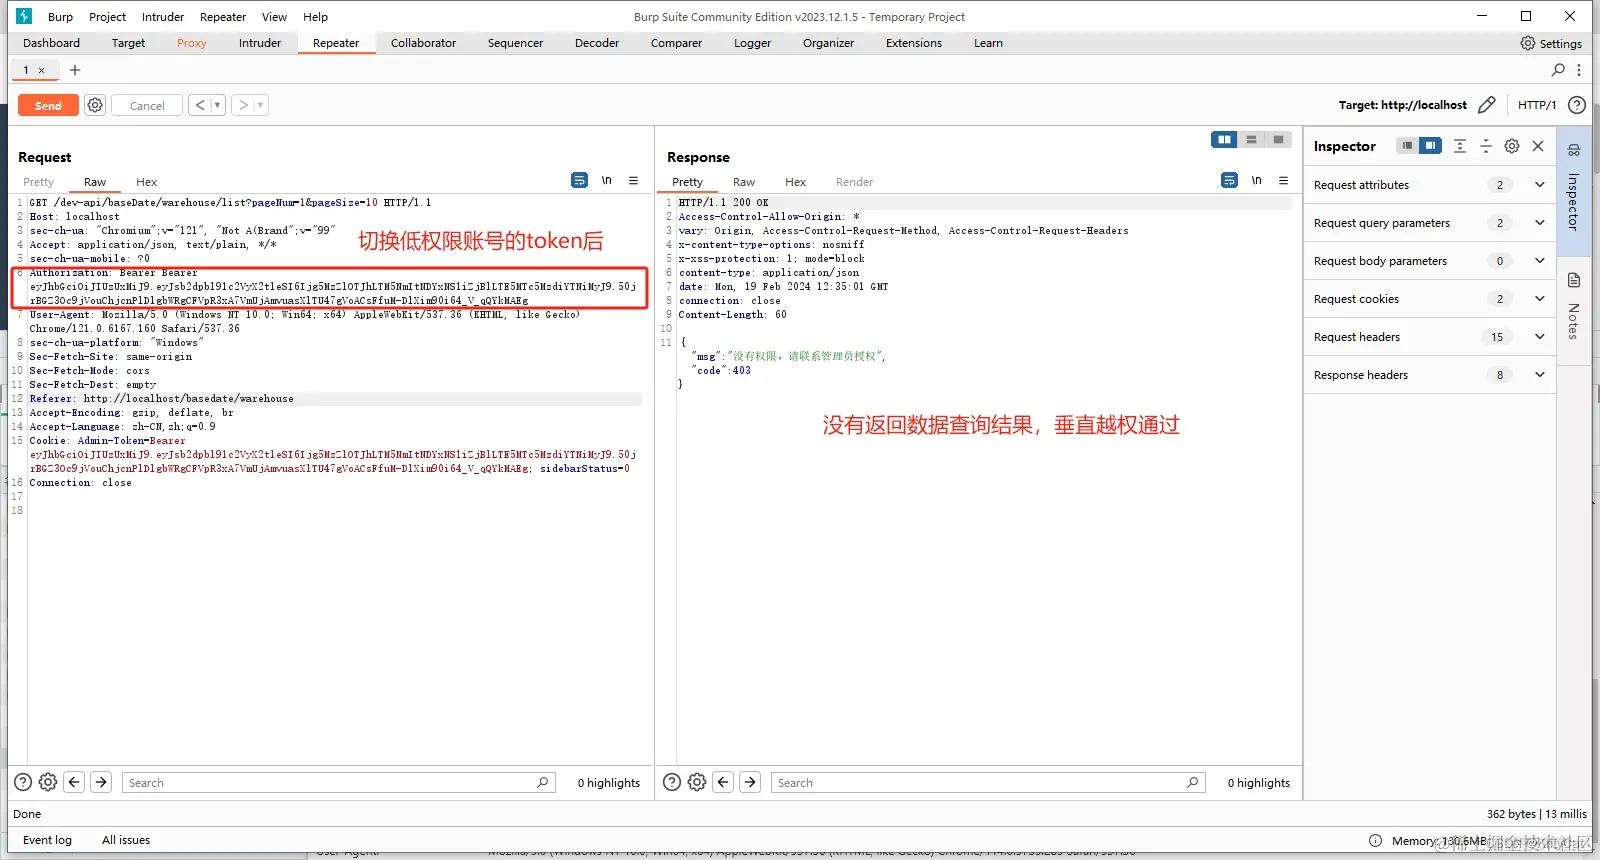This screenshot has width=1600, height=860.
Task: Click the HTTP/1 protocol toggle
Action: click(1537, 105)
